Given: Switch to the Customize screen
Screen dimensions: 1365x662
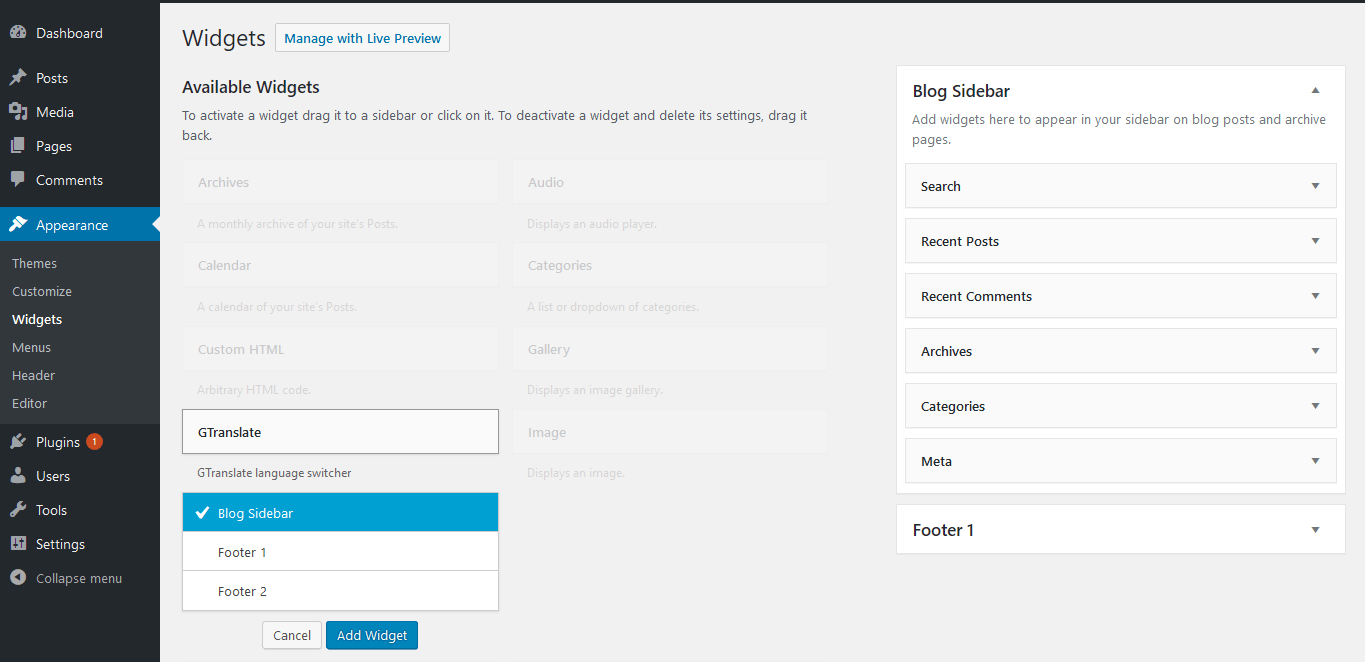Looking at the screenshot, I should pyautogui.click(x=41, y=291).
